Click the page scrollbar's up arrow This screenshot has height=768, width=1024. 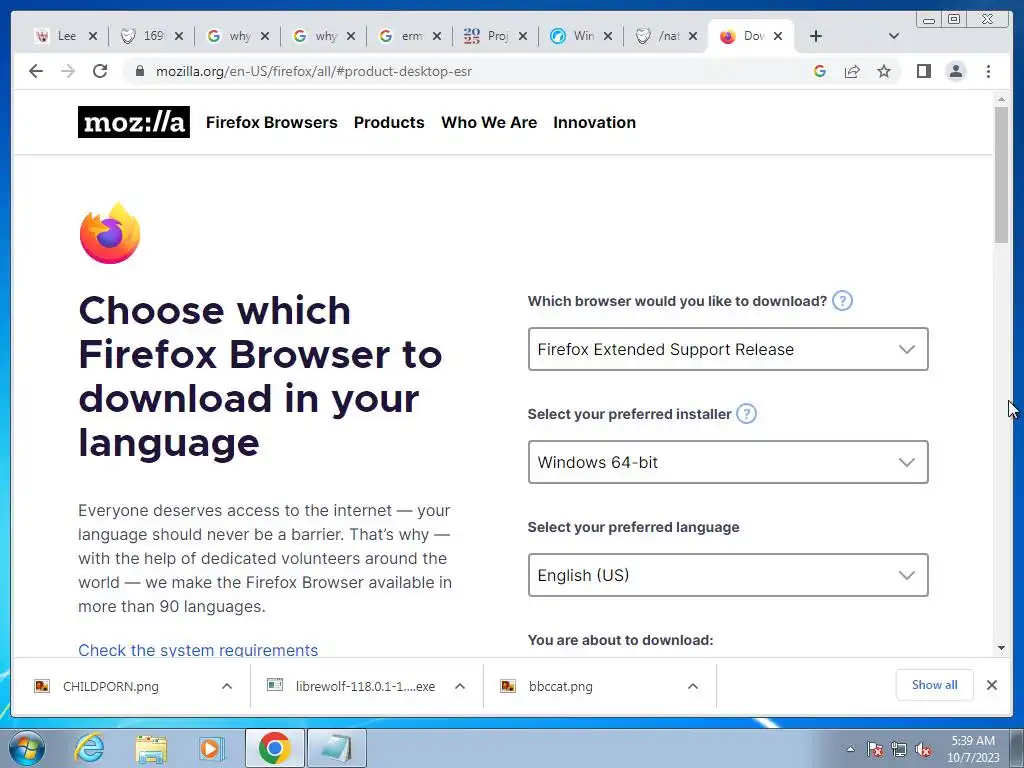pos(1001,99)
